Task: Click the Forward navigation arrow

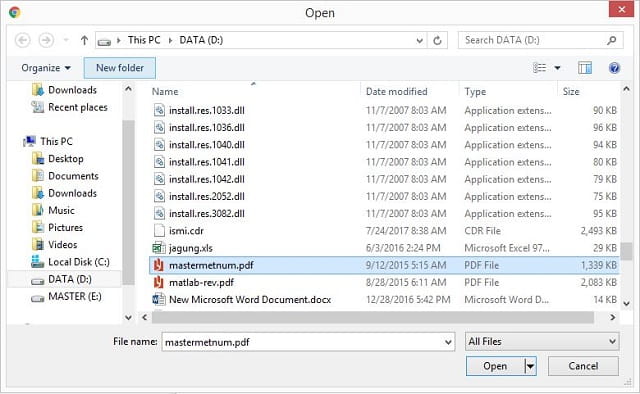Action: 46,40
